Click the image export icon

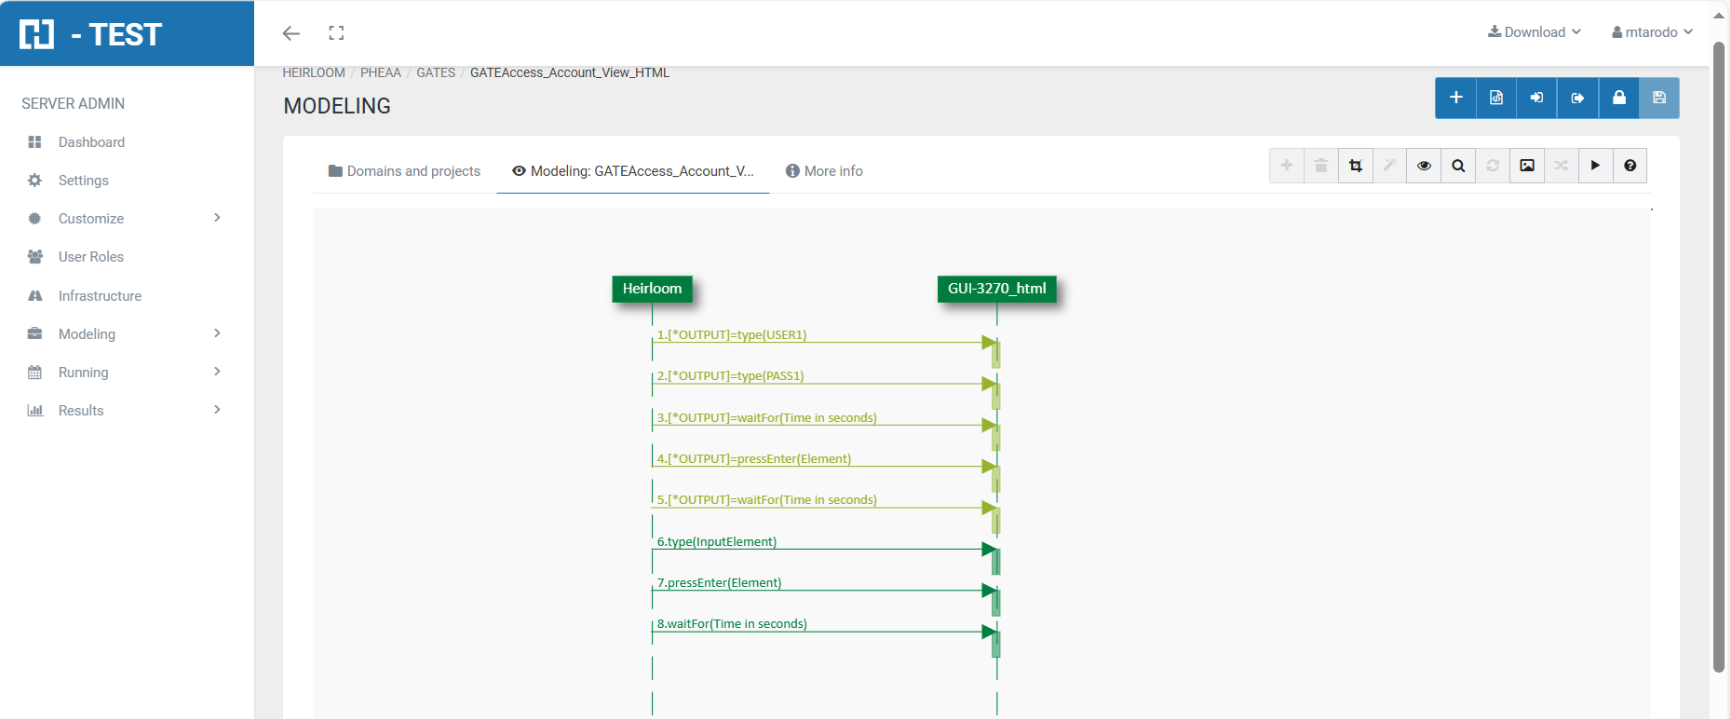(1527, 166)
